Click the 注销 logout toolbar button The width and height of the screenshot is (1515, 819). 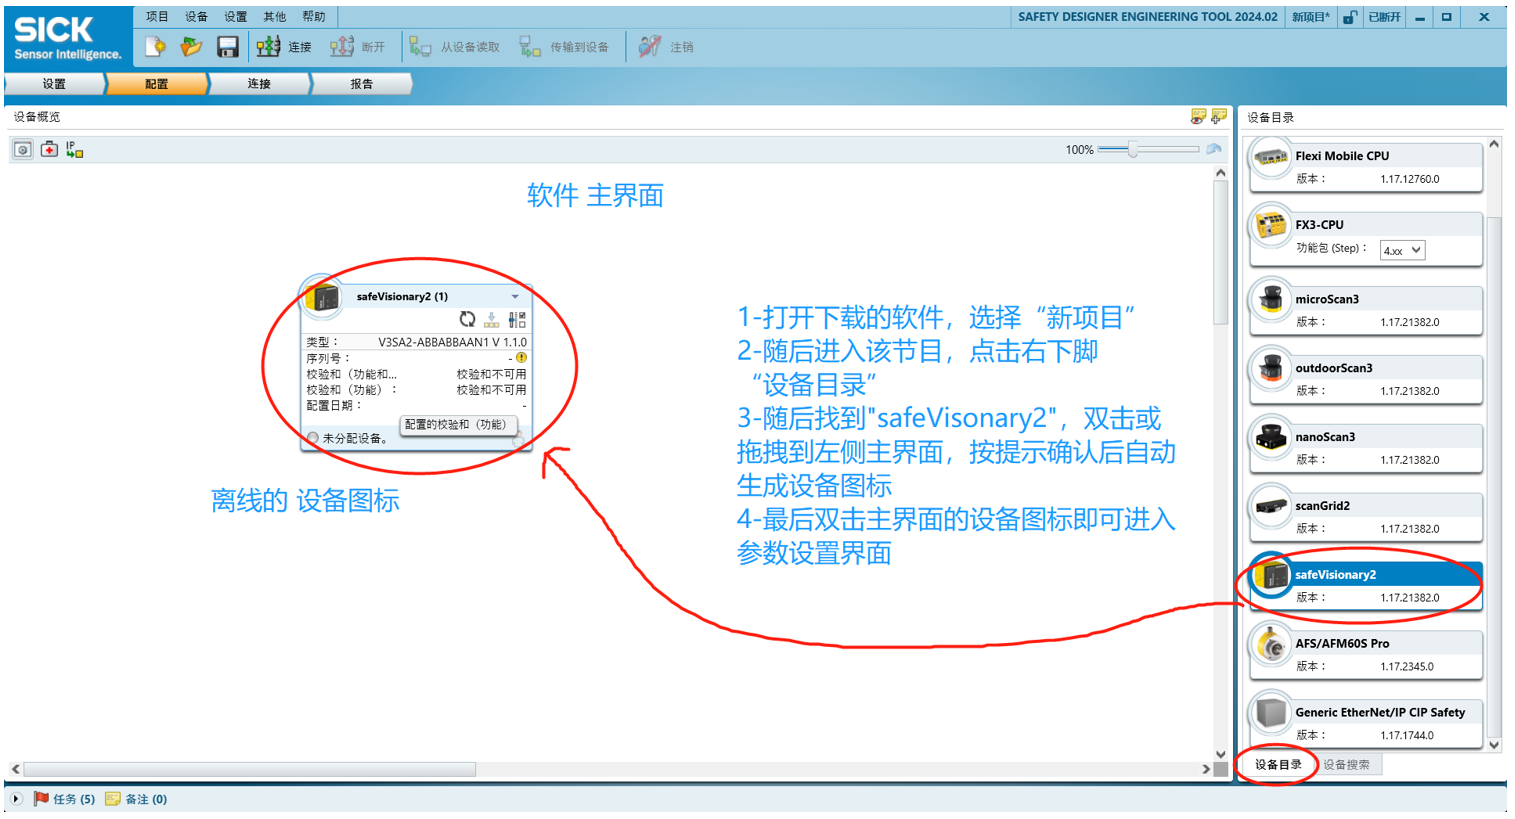pos(666,47)
